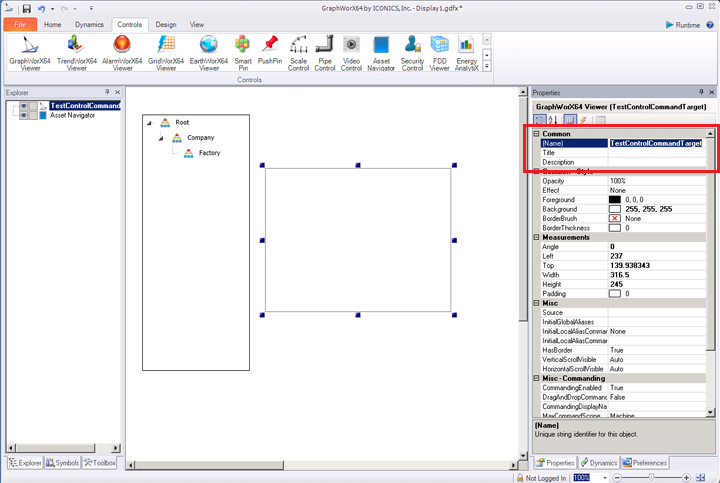Toggle visibility checkbox for Asset Navigator in Explorer

click(x=23, y=115)
